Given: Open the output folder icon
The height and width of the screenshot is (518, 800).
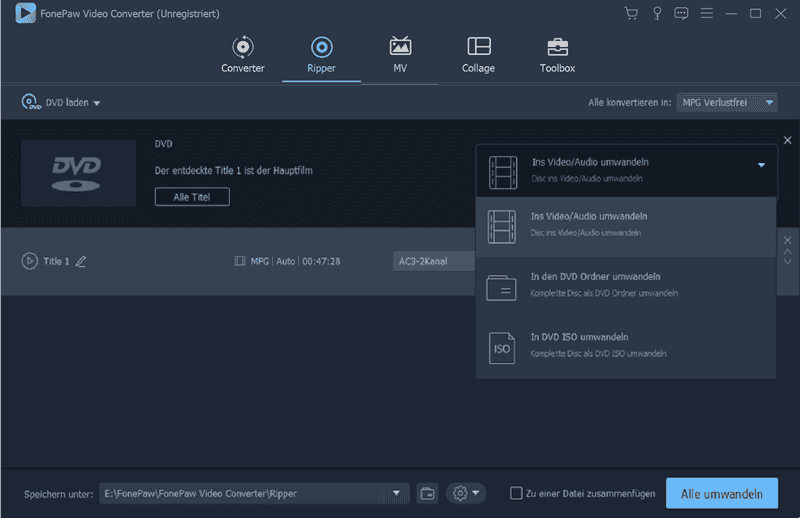Looking at the screenshot, I should [428, 494].
